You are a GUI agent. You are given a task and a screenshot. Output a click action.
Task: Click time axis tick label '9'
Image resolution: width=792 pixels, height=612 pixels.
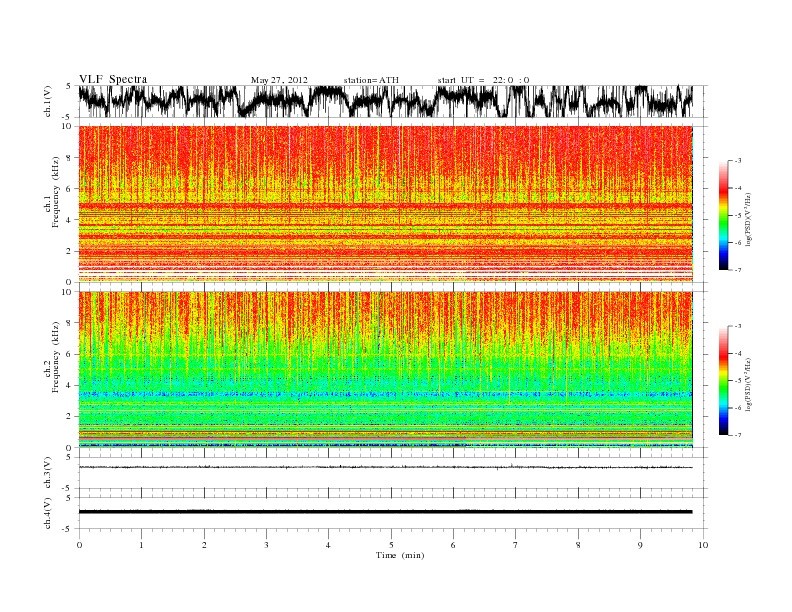[x=640, y=545]
